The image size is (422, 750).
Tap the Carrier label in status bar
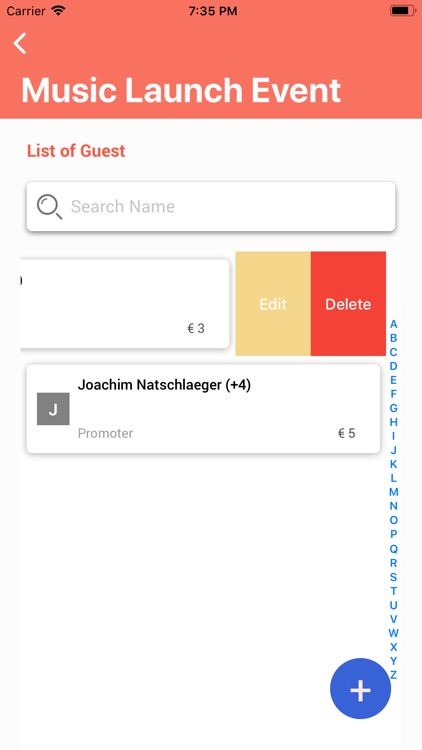tap(26, 11)
